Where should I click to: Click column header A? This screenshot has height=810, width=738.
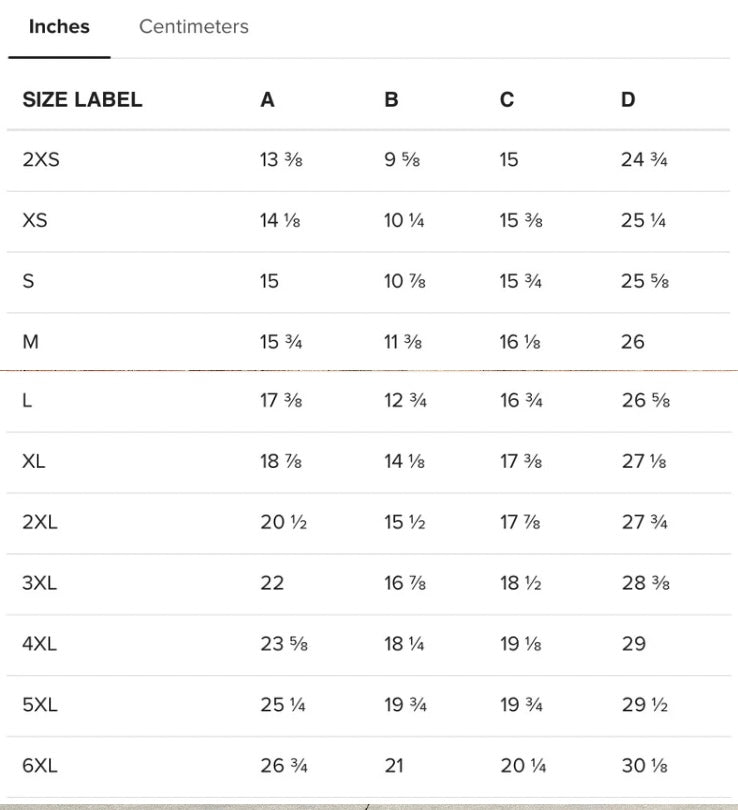tap(267, 100)
